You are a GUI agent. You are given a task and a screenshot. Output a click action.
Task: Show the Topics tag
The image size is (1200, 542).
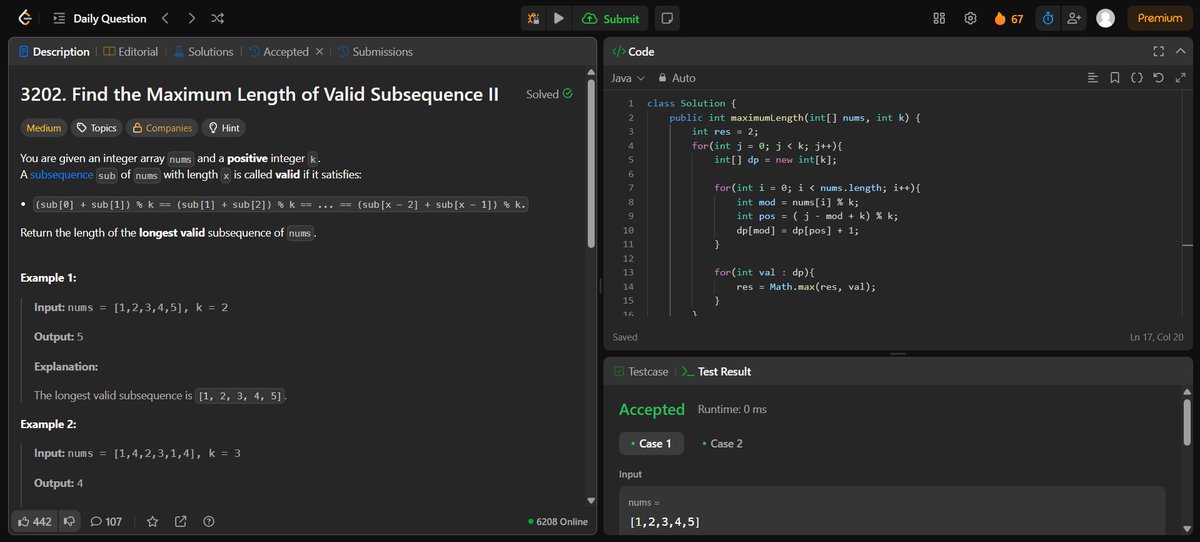96,128
